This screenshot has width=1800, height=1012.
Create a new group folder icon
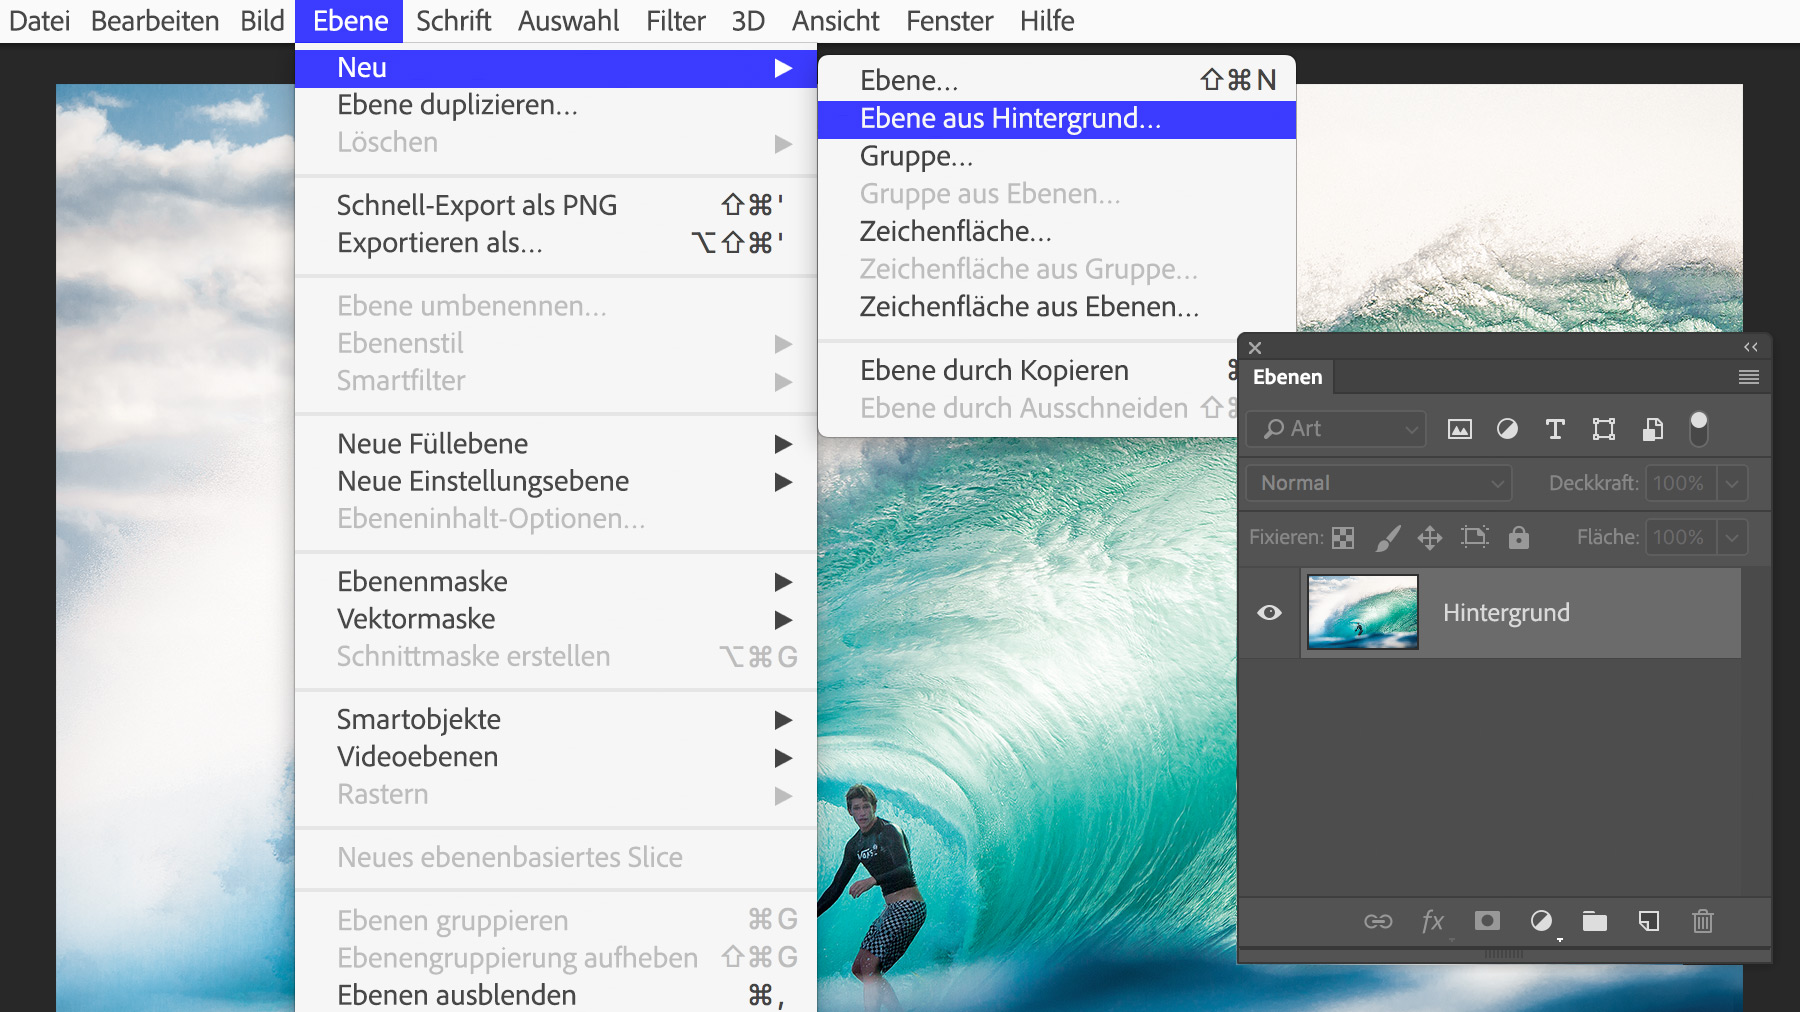pos(1595,921)
